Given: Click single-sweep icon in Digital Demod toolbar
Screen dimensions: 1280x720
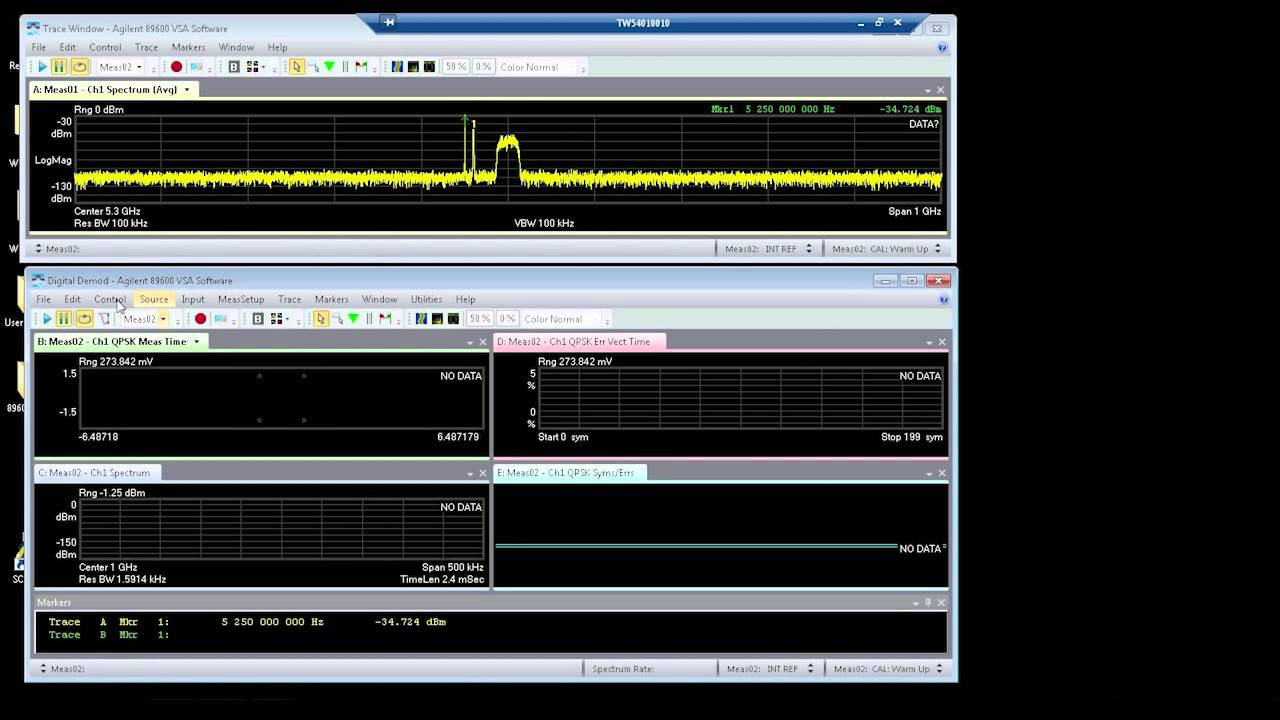Looking at the screenshot, I should (x=103, y=319).
